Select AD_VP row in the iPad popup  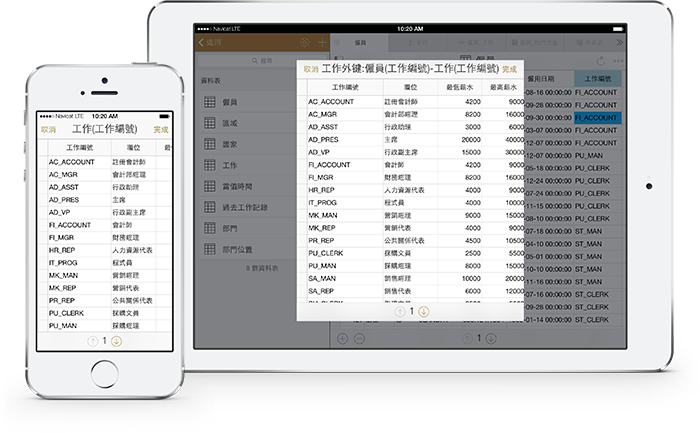tap(411, 152)
